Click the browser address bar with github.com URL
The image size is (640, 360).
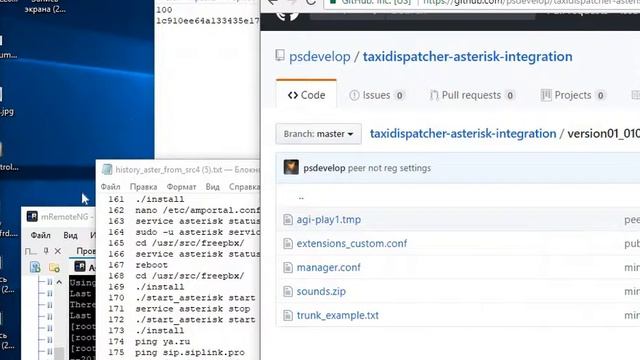pos(482,2)
